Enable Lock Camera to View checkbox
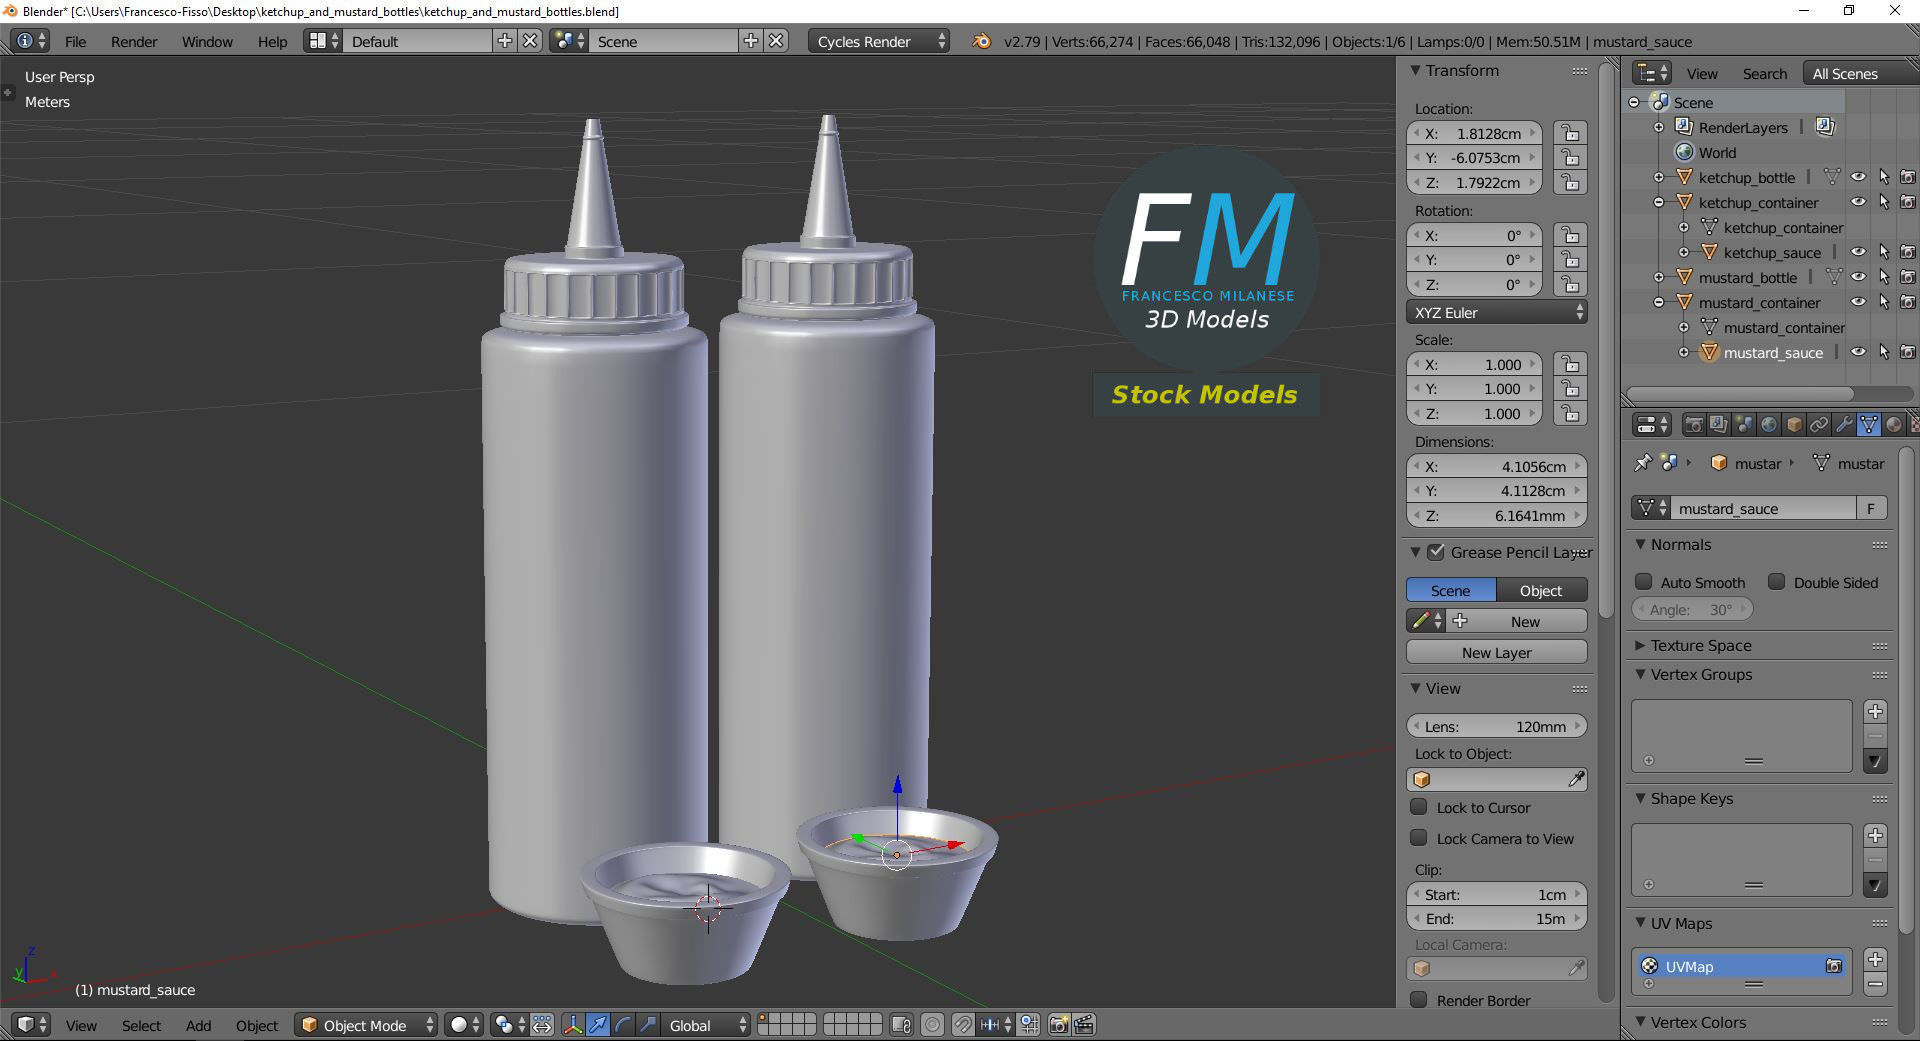The image size is (1920, 1041). point(1418,838)
